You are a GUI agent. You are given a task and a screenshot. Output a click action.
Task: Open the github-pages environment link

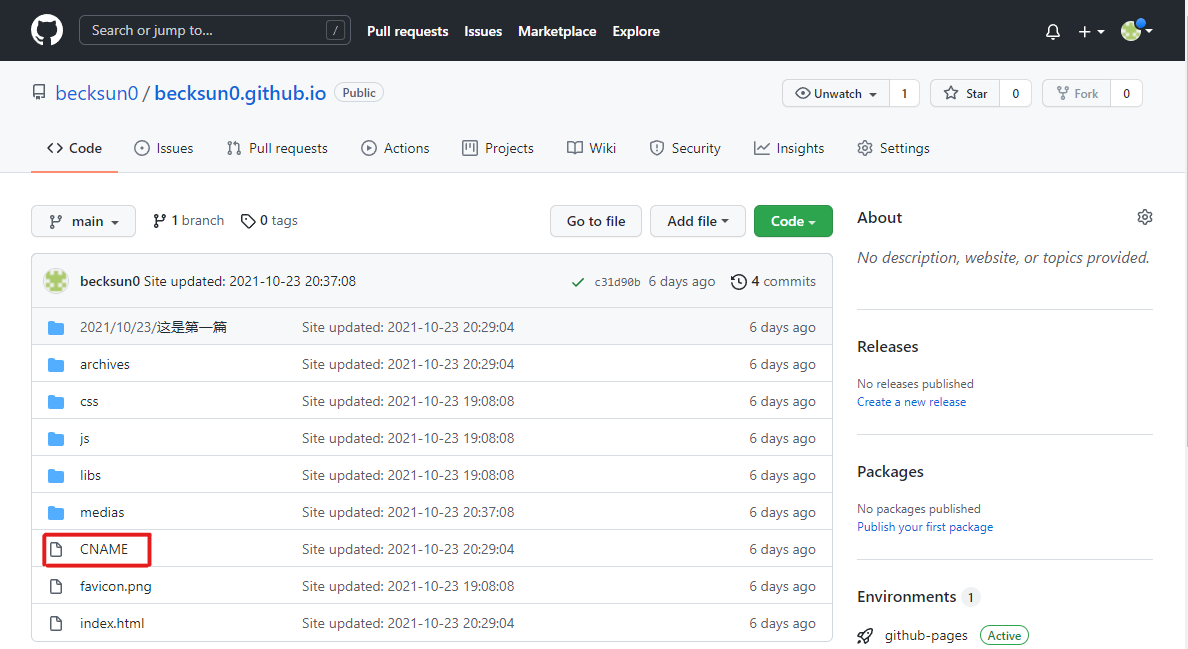pos(926,636)
